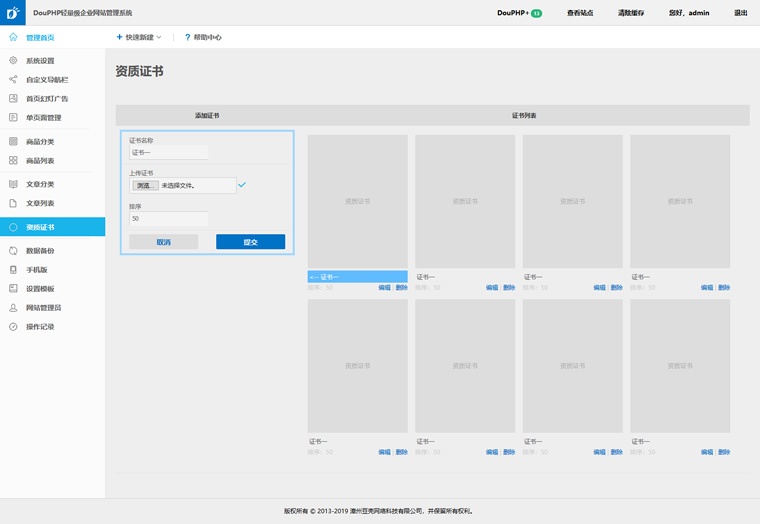The width and height of the screenshot is (760, 524).
Task: Click the 证书名称 input field
Action: coord(168,153)
